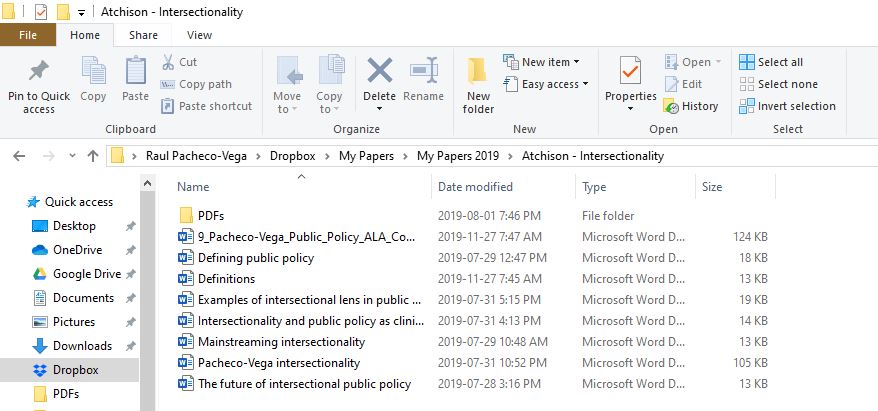
Task: Click Pin to Quick access icon
Action: (x=39, y=71)
